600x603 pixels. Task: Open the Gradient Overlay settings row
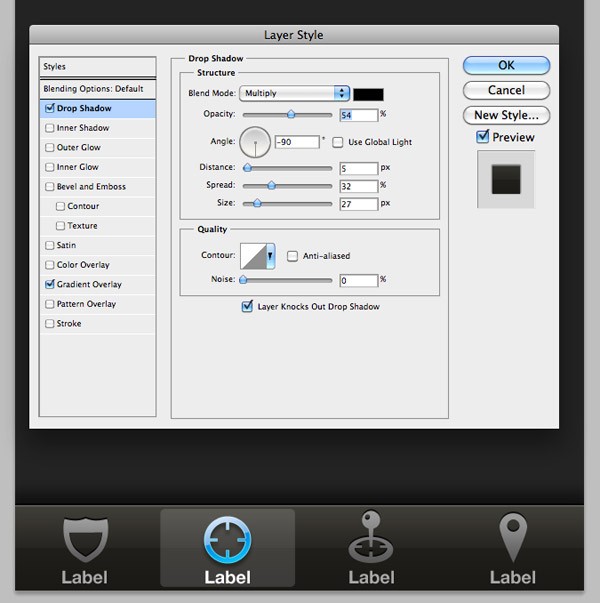pos(98,285)
